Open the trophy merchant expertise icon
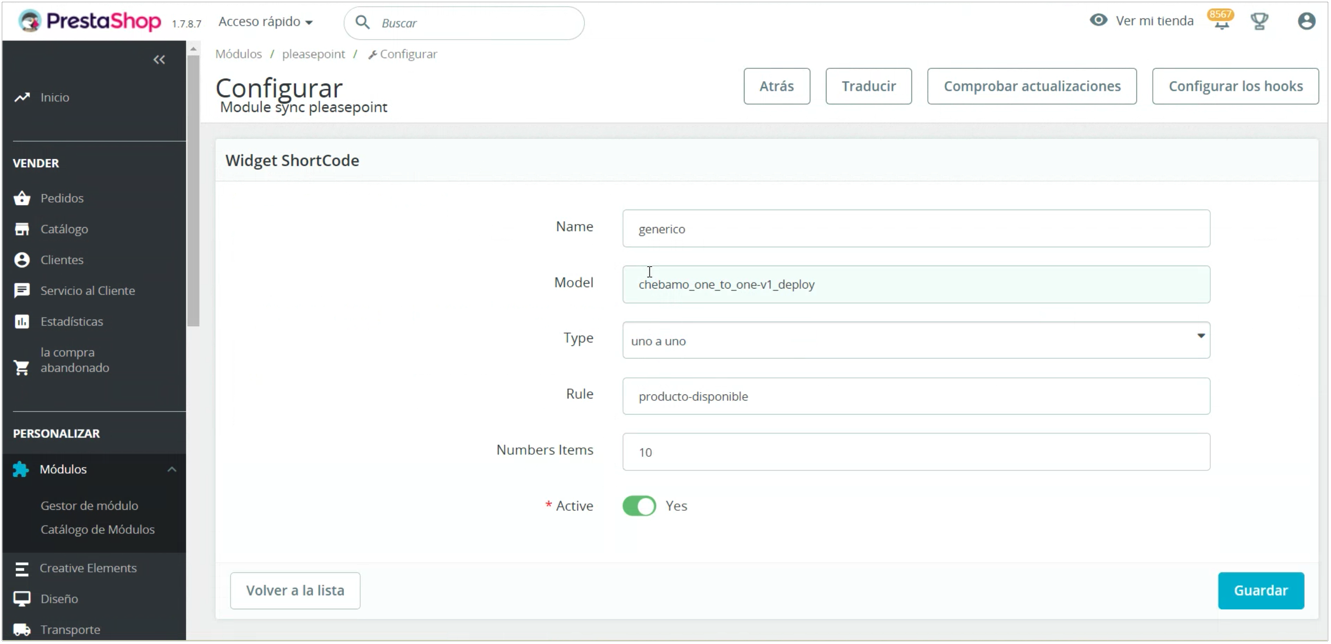The height and width of the screenshot is (644, 1331). click(1260, 22)
